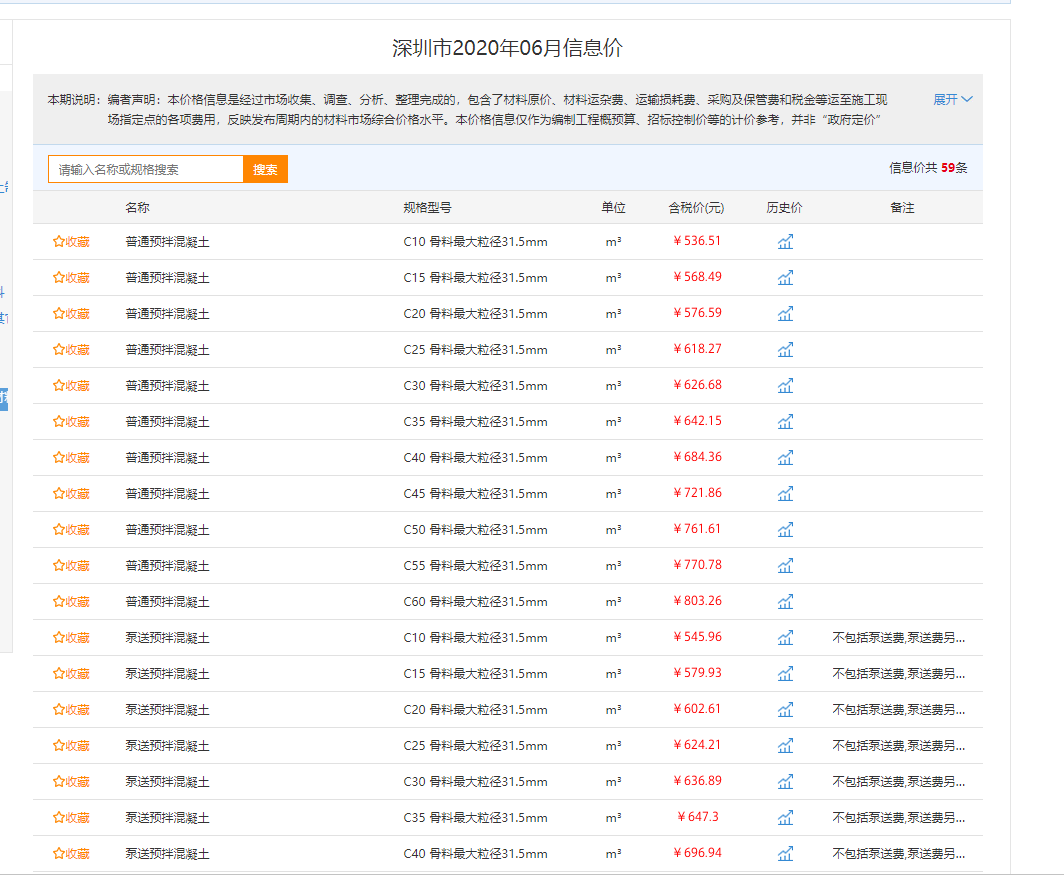Open remark note on 泵送 C10 row
The height and width of the screenshot is (877, 1064).
click(899, 637)
